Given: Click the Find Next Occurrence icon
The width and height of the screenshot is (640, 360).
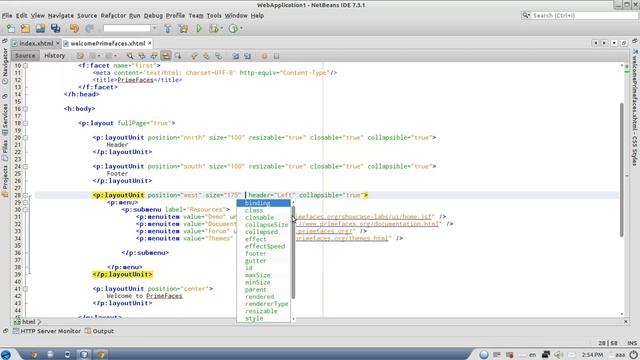Looking at the screenshot, I should point(154,56).
